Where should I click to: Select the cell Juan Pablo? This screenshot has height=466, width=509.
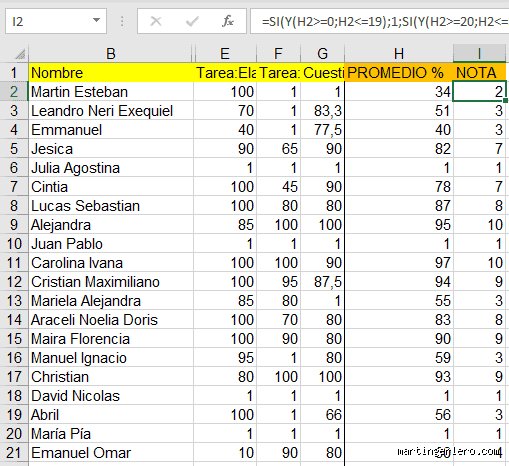(111, 244)
